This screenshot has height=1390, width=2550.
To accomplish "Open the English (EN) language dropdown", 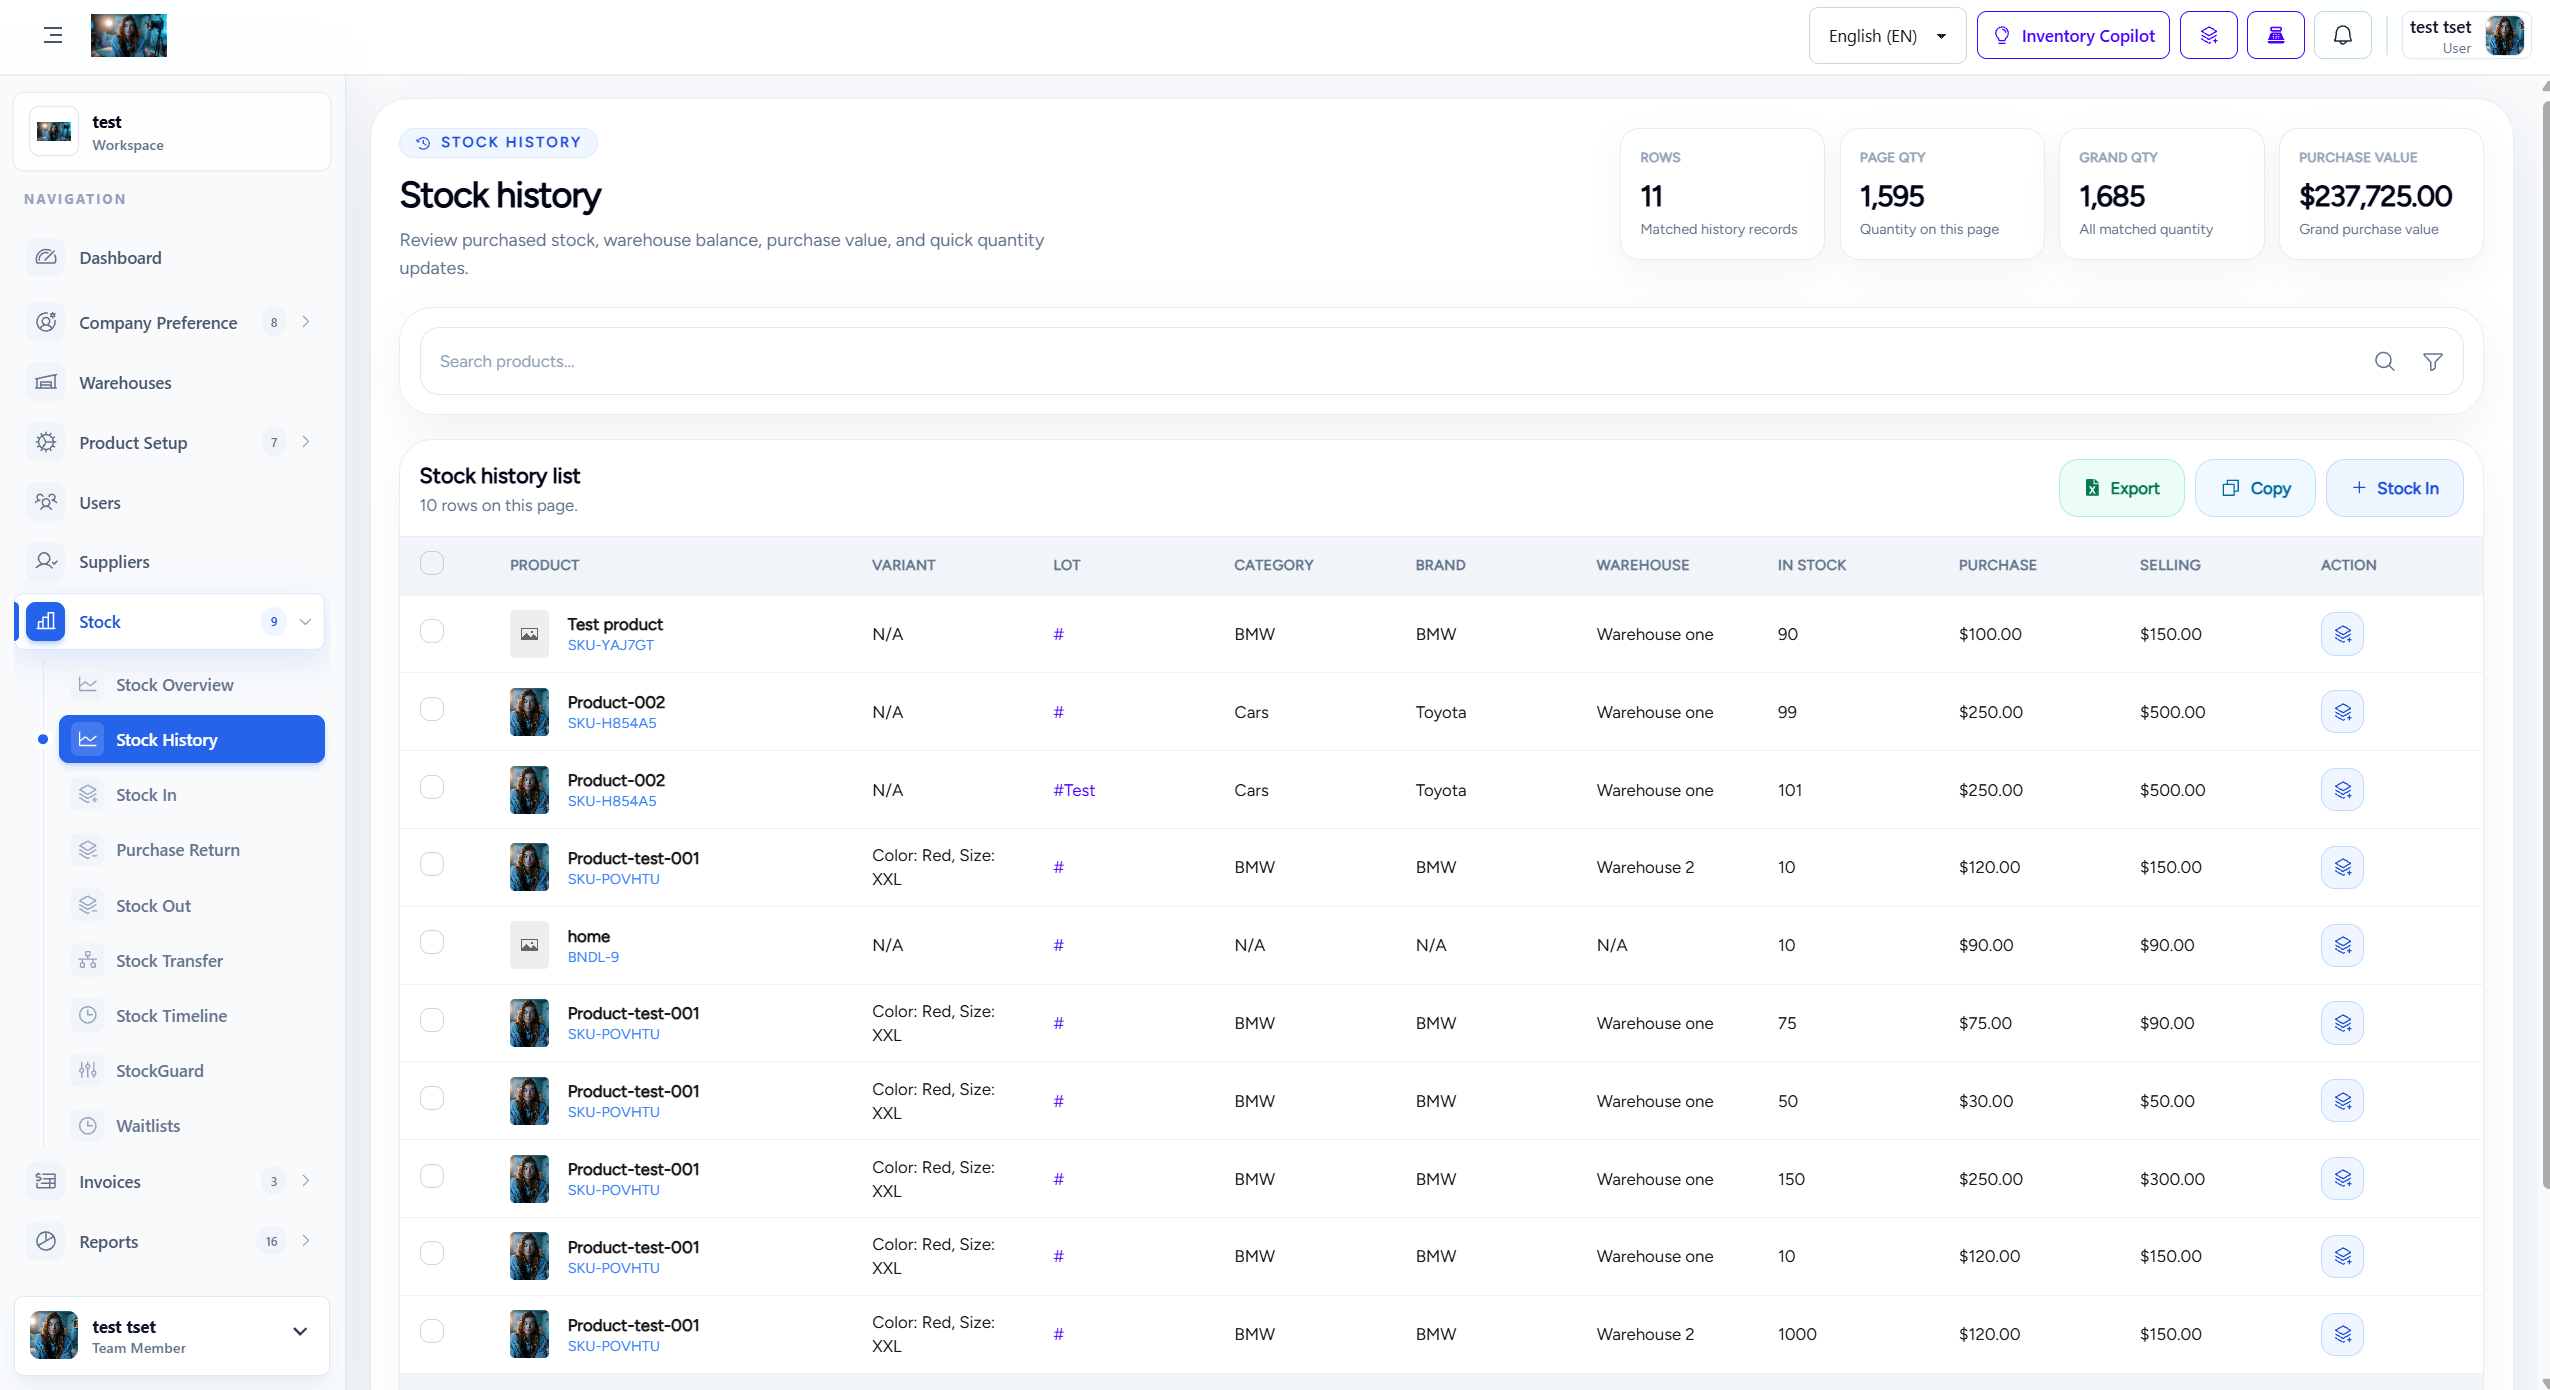I will coord(1887,36).
